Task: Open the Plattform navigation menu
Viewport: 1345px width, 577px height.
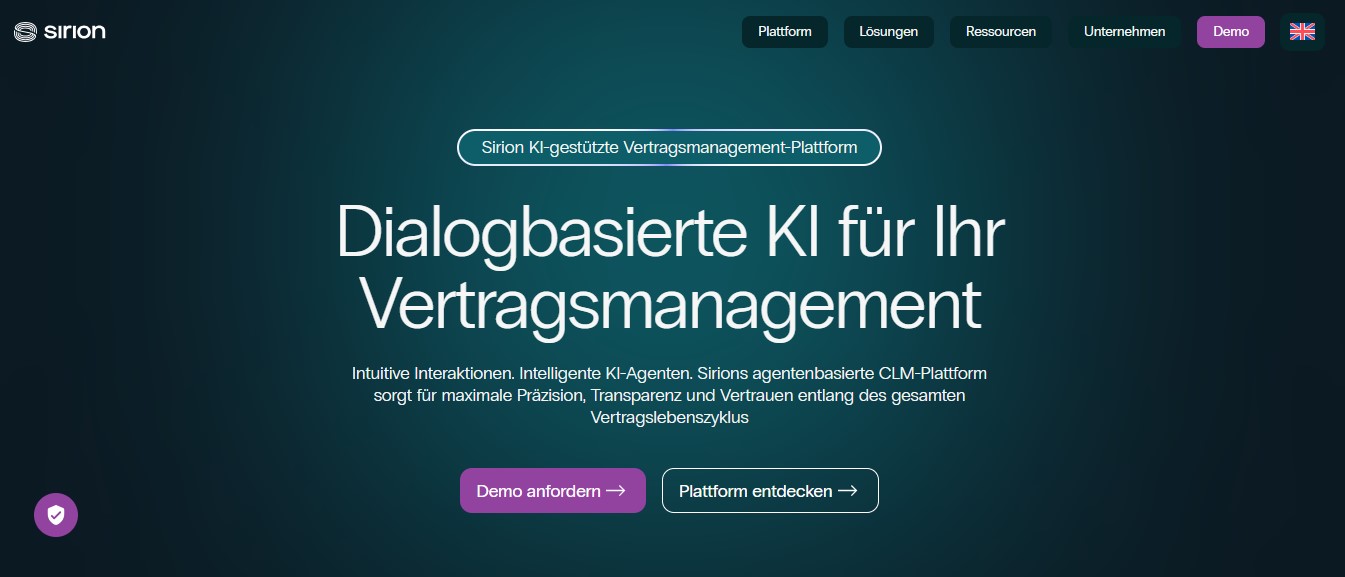Action: pyautogui.click(x=784, y=32)
